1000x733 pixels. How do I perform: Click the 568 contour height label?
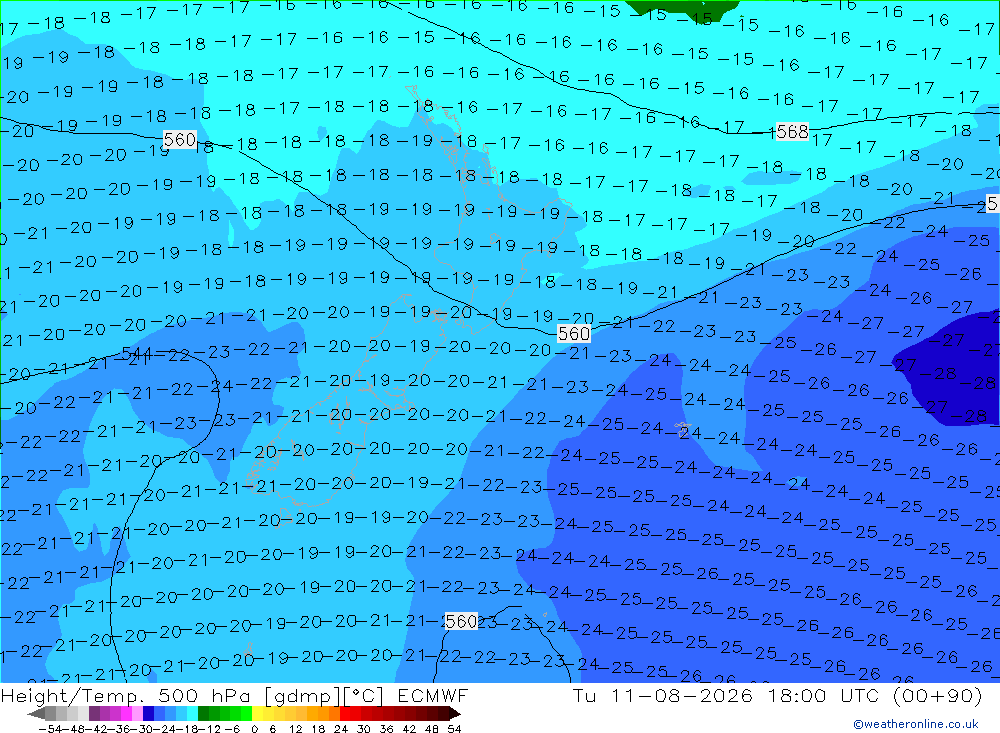click(792, 131)
